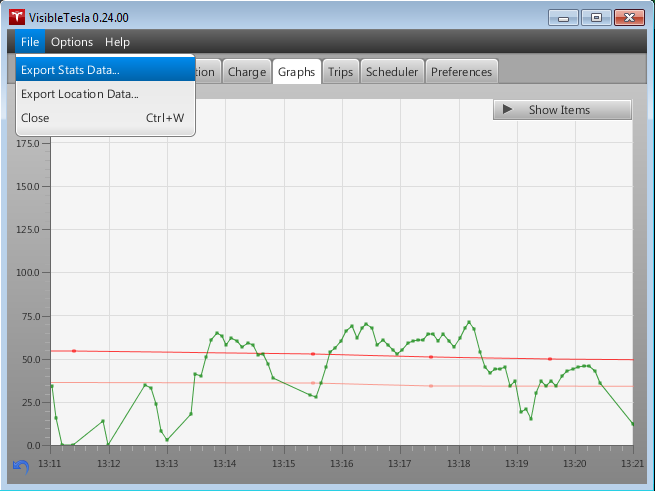655x491 pixels.
Task: Minimize the VisibleTesla window
Action: [x=563, y=18]
